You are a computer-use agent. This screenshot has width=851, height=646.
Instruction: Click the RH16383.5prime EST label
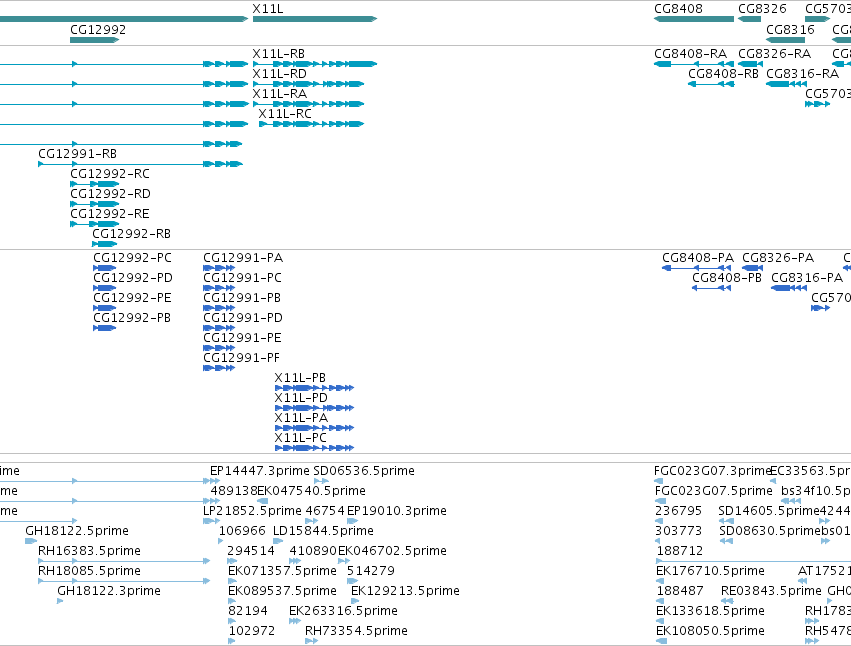click(90, 552)
